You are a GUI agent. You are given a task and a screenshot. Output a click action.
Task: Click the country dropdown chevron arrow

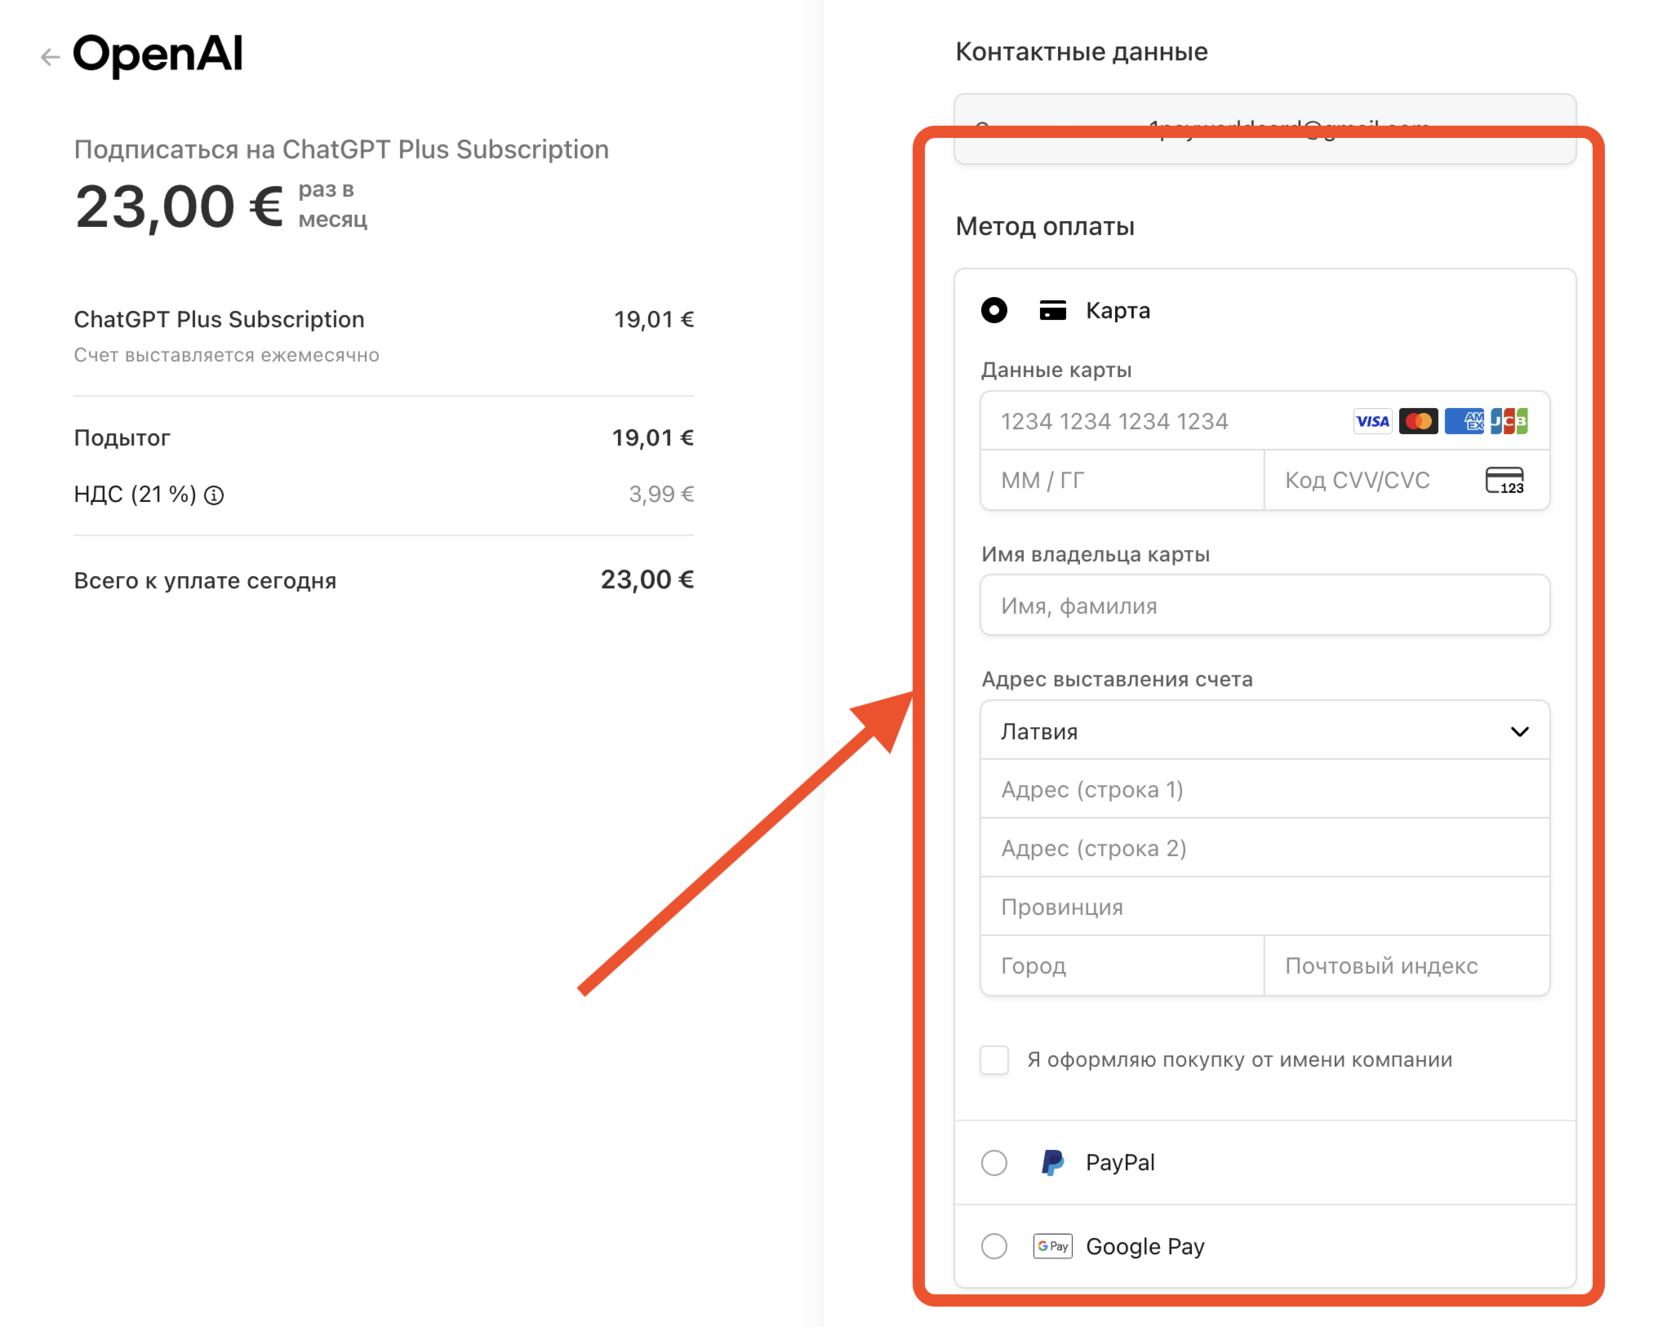pyautogui.click(x=1519, y=731)
